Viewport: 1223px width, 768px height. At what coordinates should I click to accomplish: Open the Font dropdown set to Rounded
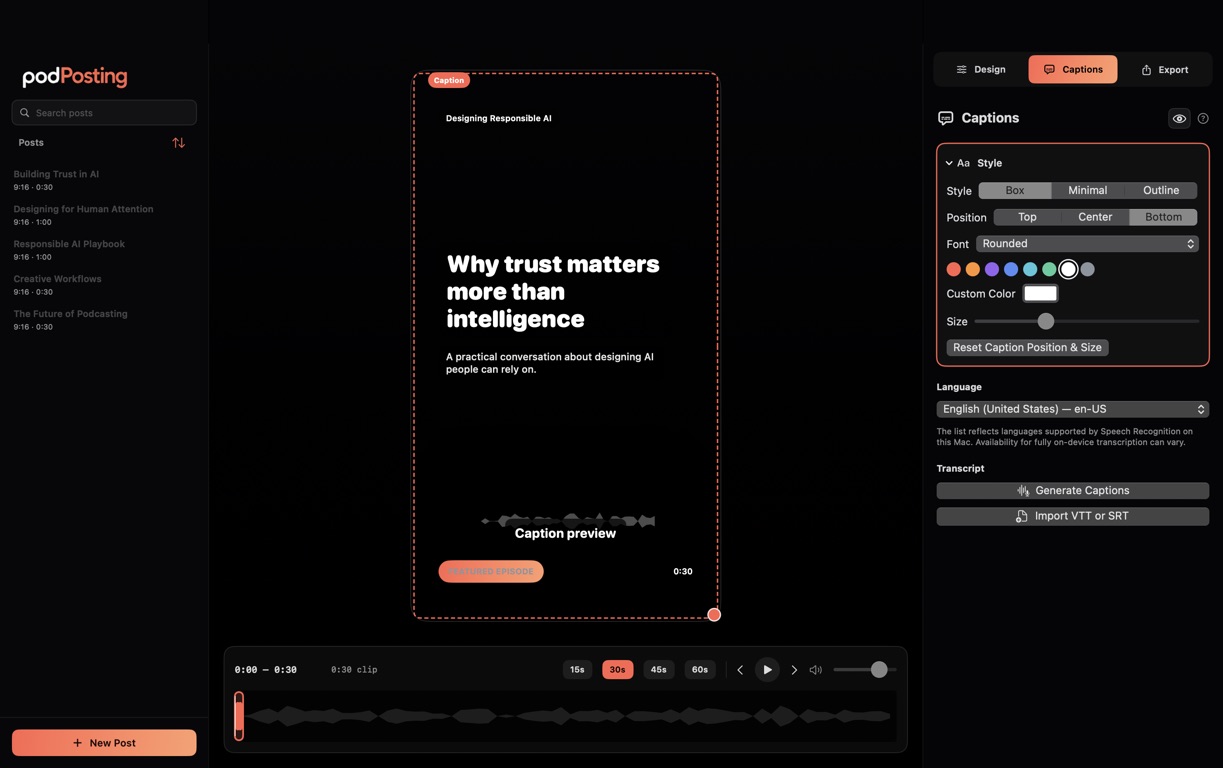point(1087,244)
